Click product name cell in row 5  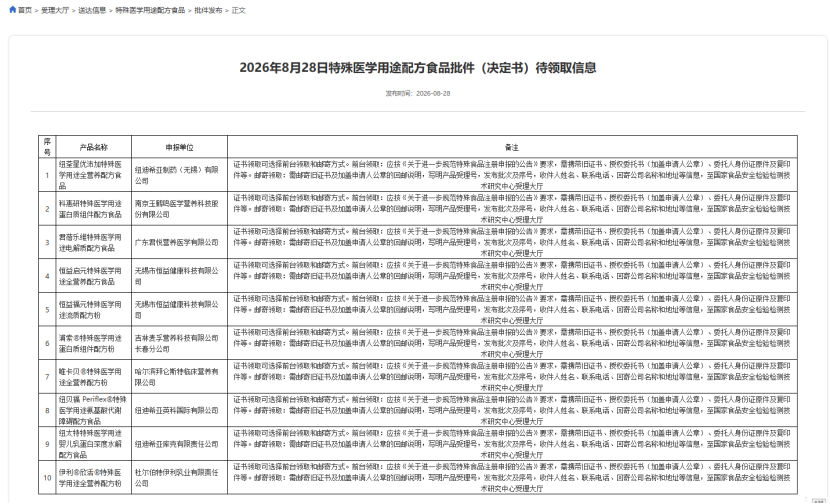[x=94, y=310]
